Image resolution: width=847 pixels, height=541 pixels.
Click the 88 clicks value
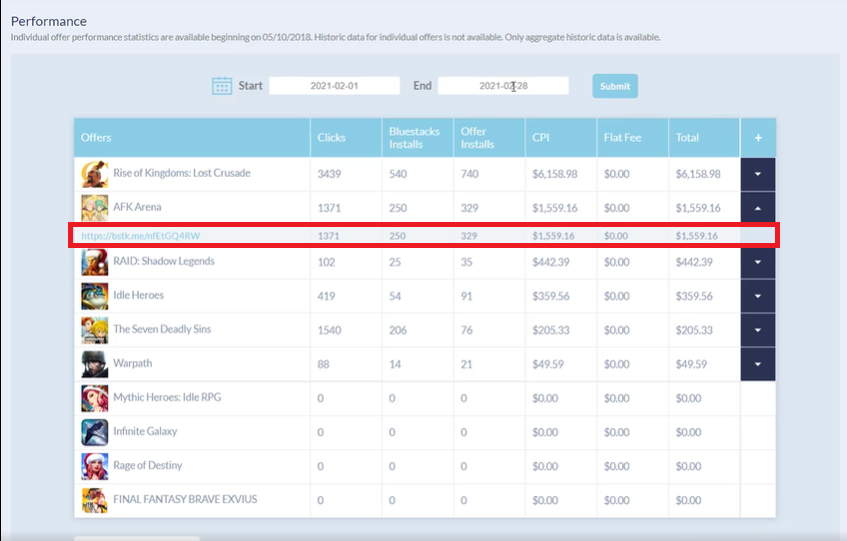(x=323, y=364)
